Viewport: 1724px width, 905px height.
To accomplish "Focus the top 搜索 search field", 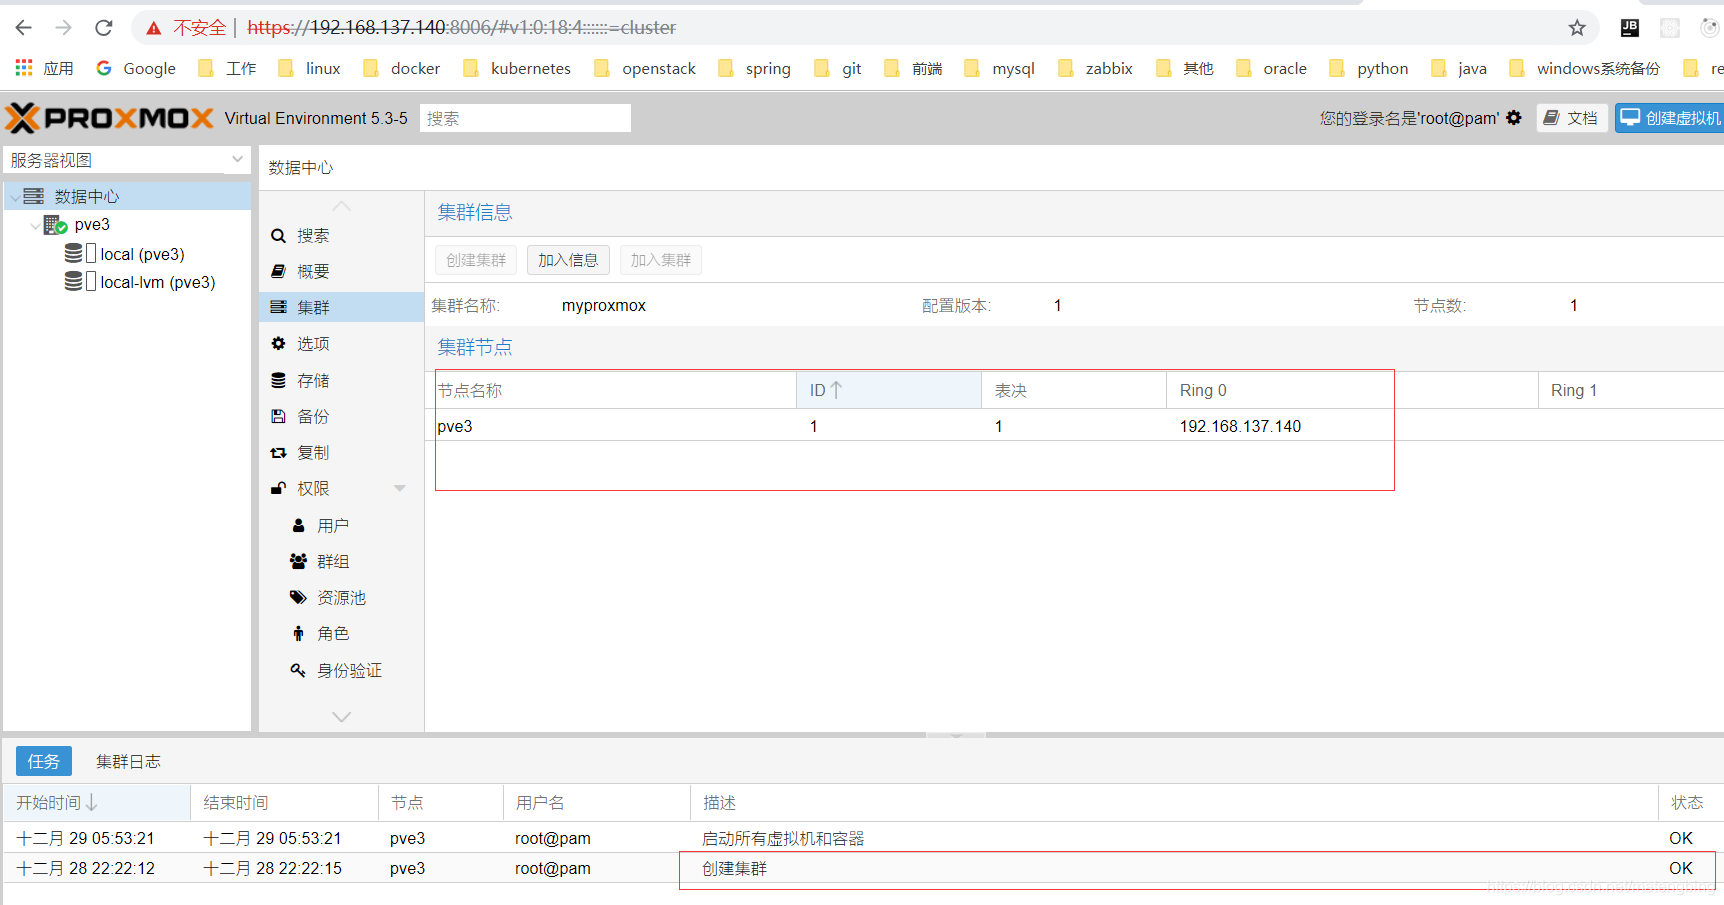I will [525, 118].
